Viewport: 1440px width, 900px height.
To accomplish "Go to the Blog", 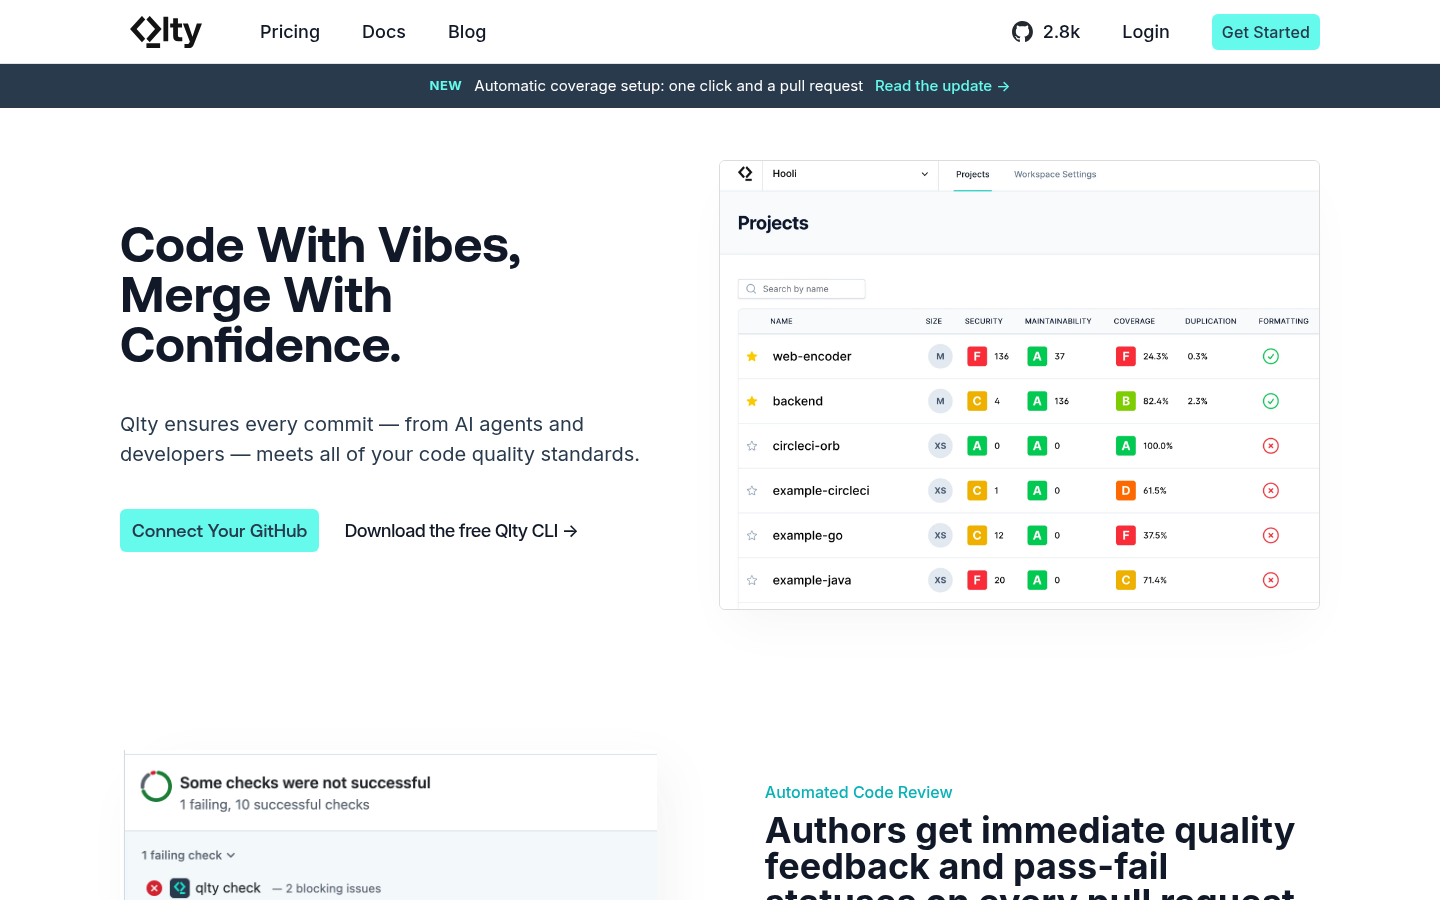I will point(467,32).
